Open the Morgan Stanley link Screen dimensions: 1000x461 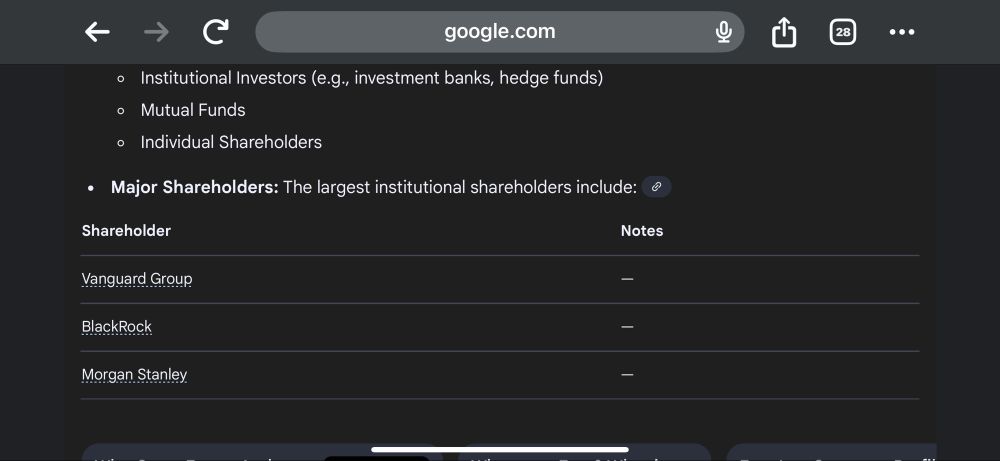[x=134, y=374]
